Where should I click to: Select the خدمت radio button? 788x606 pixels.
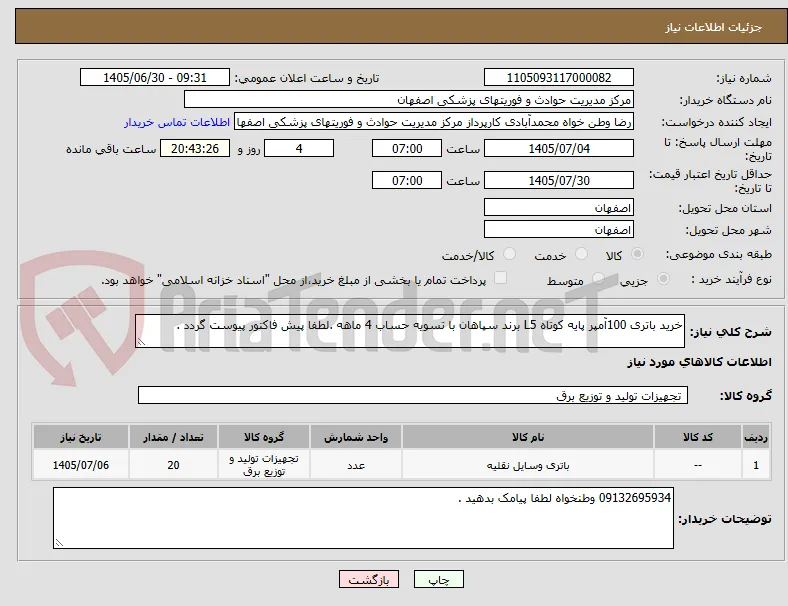[x=581, y=254]
